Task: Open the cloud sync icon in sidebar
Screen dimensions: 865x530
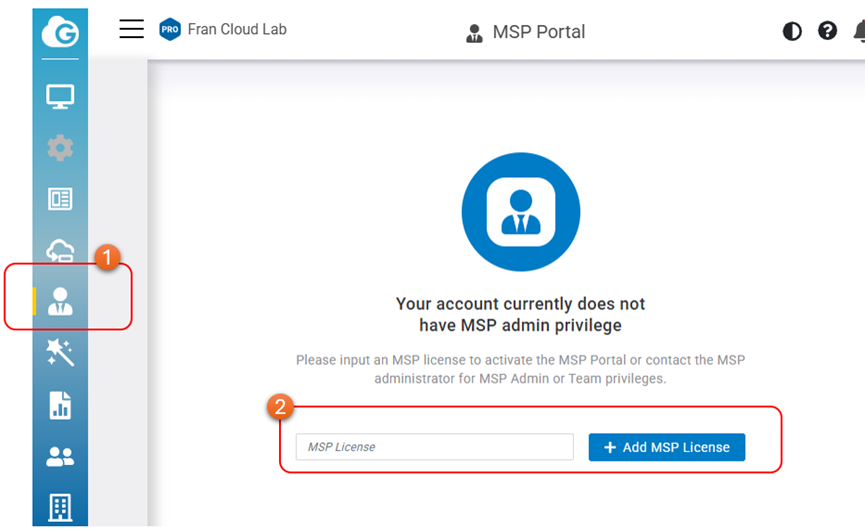Action: [60, 251]
